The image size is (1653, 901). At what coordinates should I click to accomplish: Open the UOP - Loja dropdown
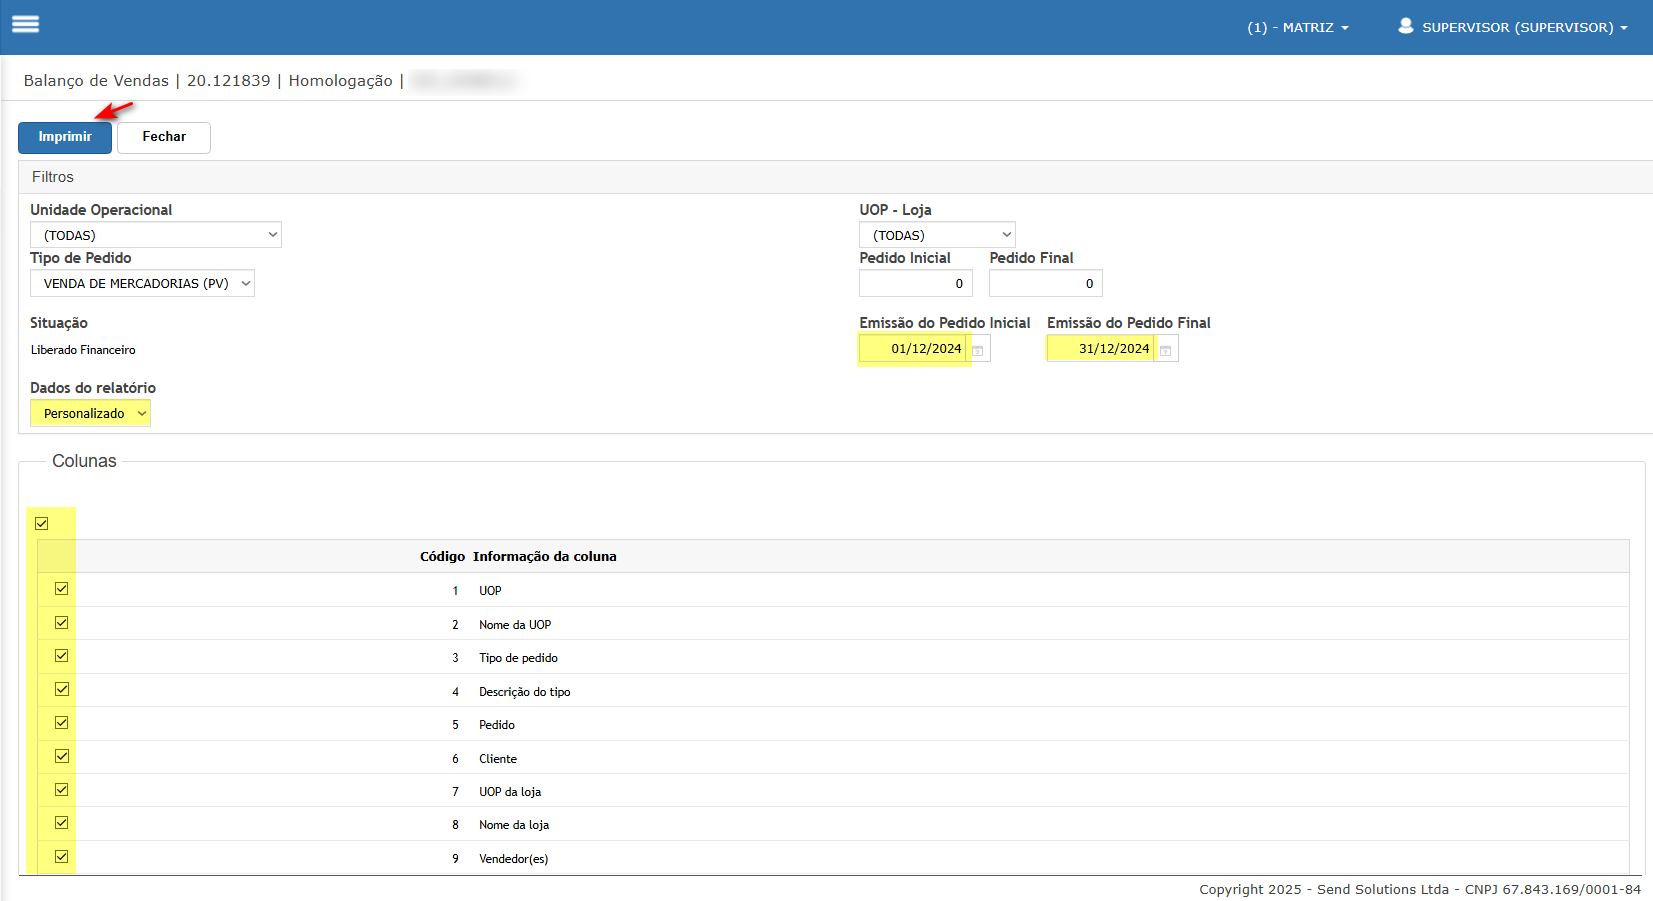tap(937, 235)
